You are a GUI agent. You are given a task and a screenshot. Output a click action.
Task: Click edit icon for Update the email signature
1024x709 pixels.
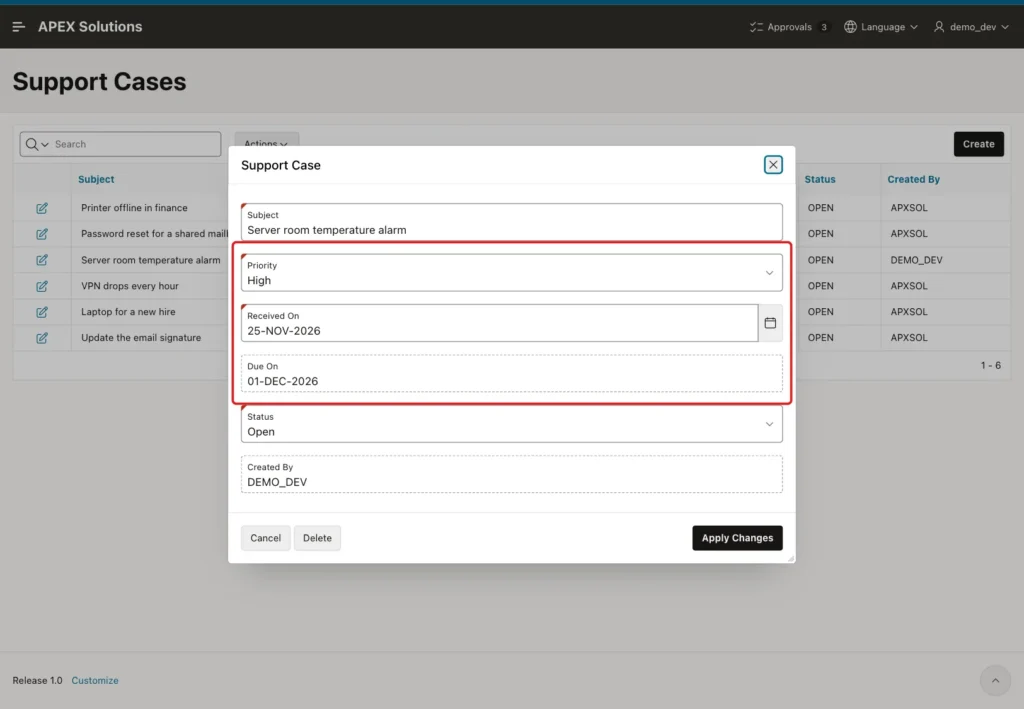(x=42, y=338)
